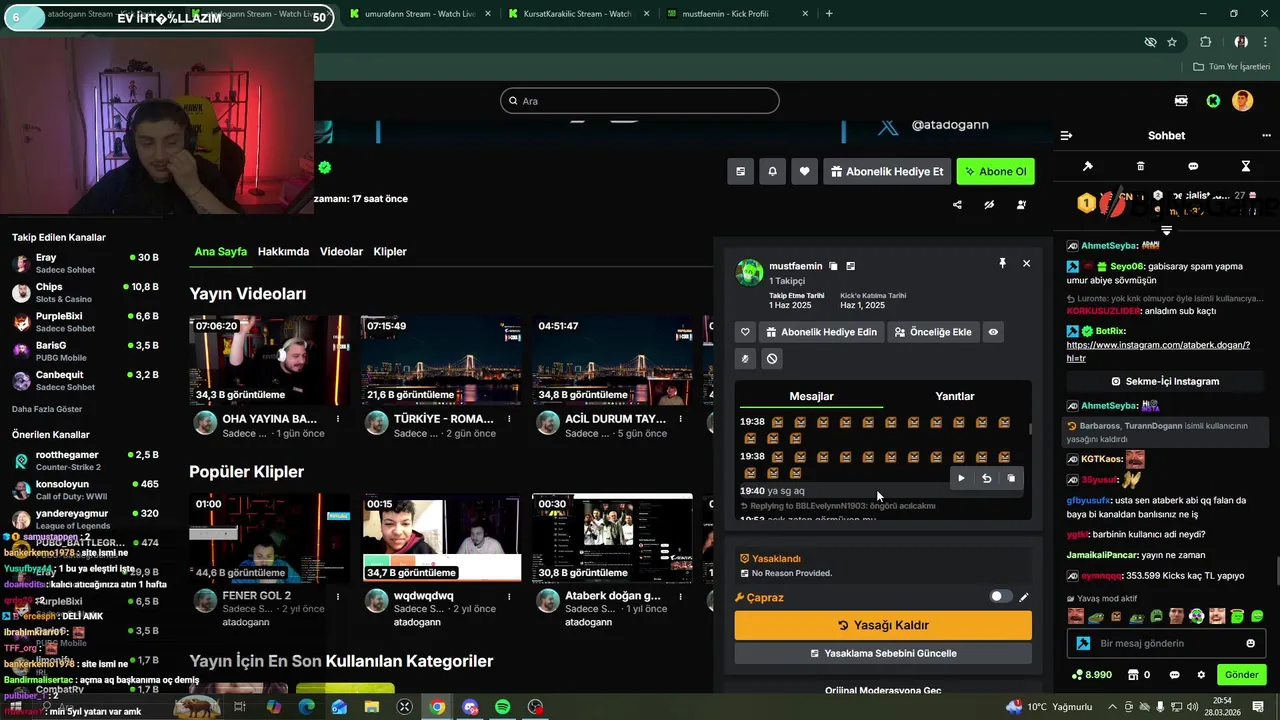Toggle the Çapraz switch
The height and width of the screenshot is (720, 1280).
click(x=1000, y=597)
